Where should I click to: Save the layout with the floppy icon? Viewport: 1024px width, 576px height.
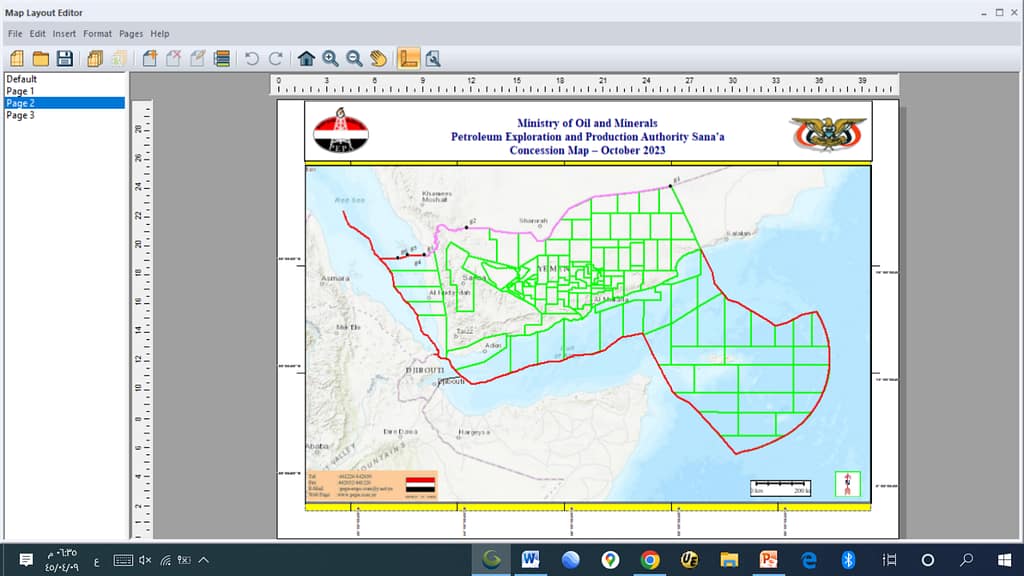65,58
